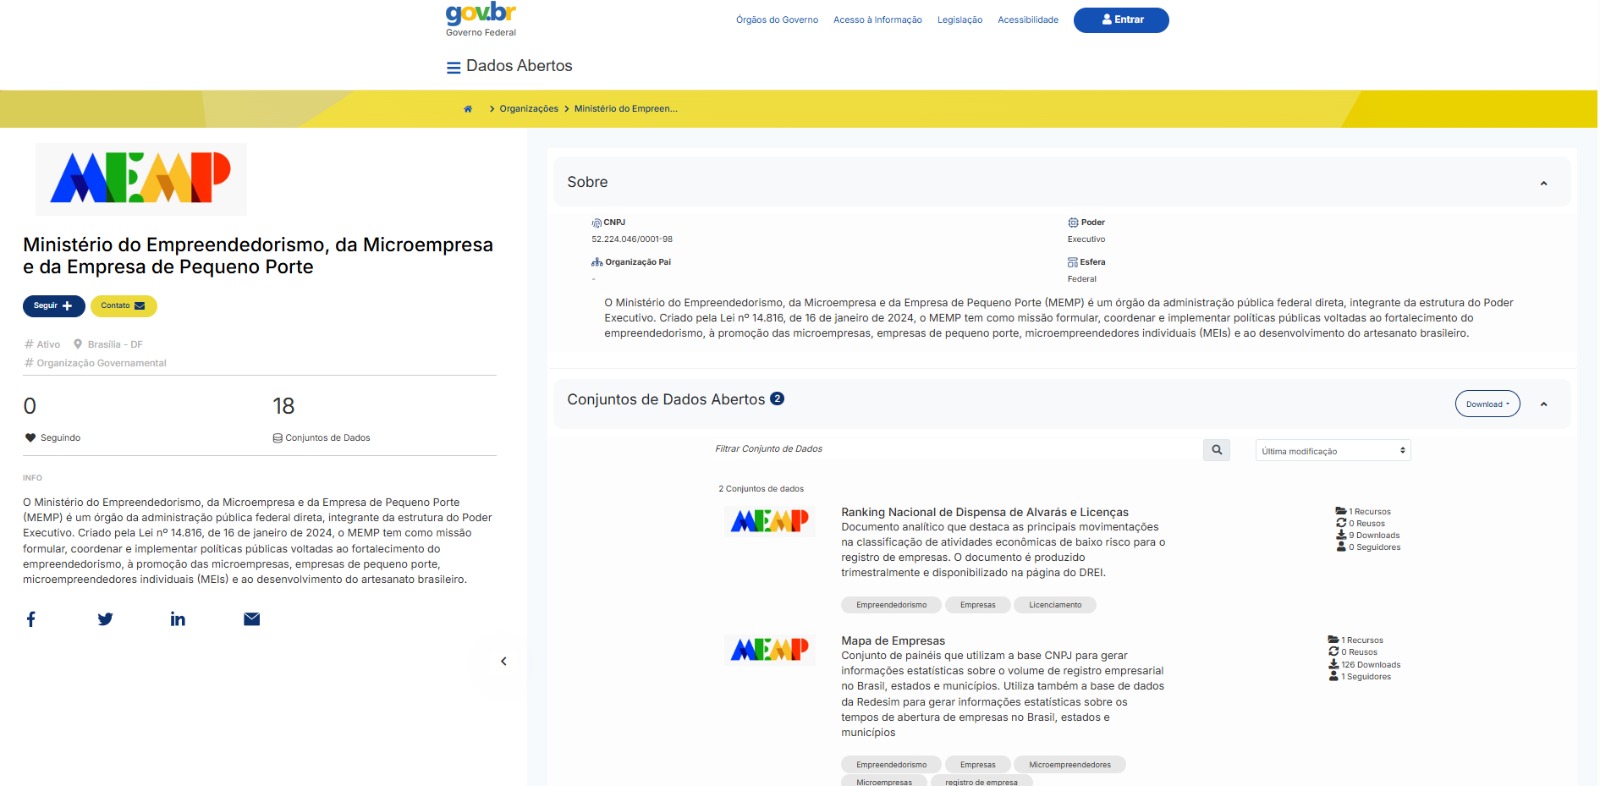Screen dimensions: 1600x786
Task: Open Acesso à Informação link
Action: (x=878, y=20)
